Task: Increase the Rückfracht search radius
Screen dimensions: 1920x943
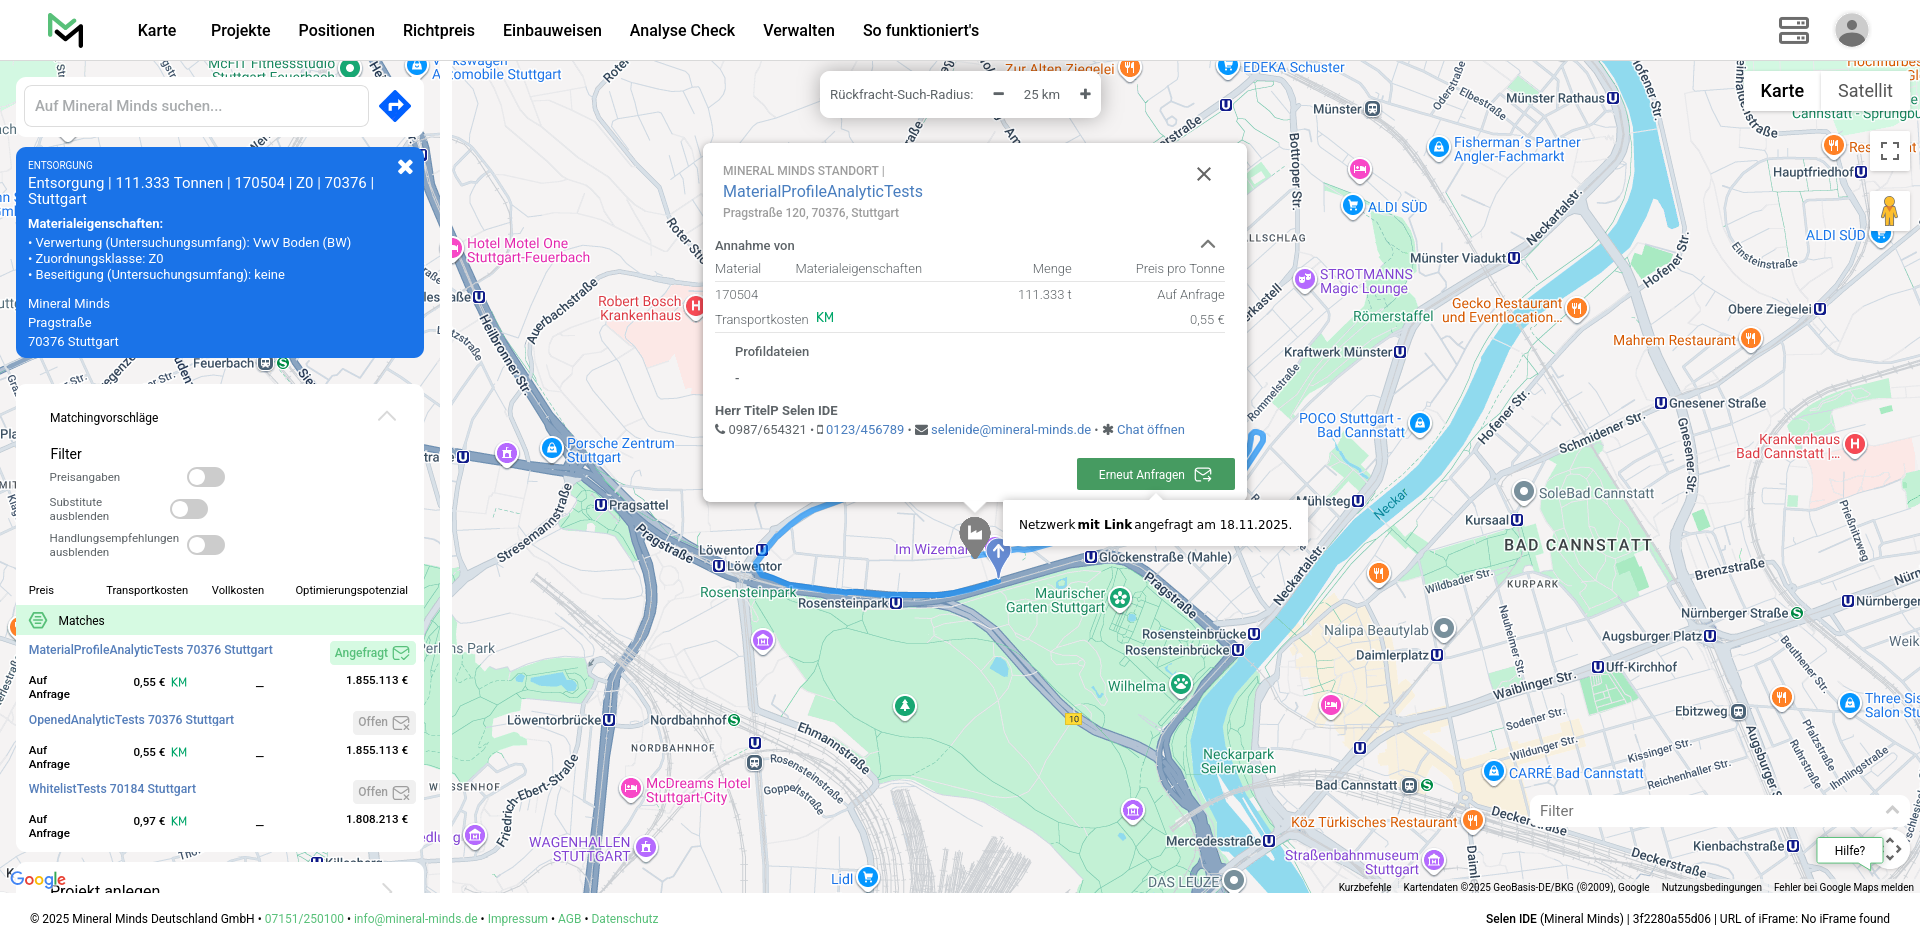Action: click(x=1085, y=94)
